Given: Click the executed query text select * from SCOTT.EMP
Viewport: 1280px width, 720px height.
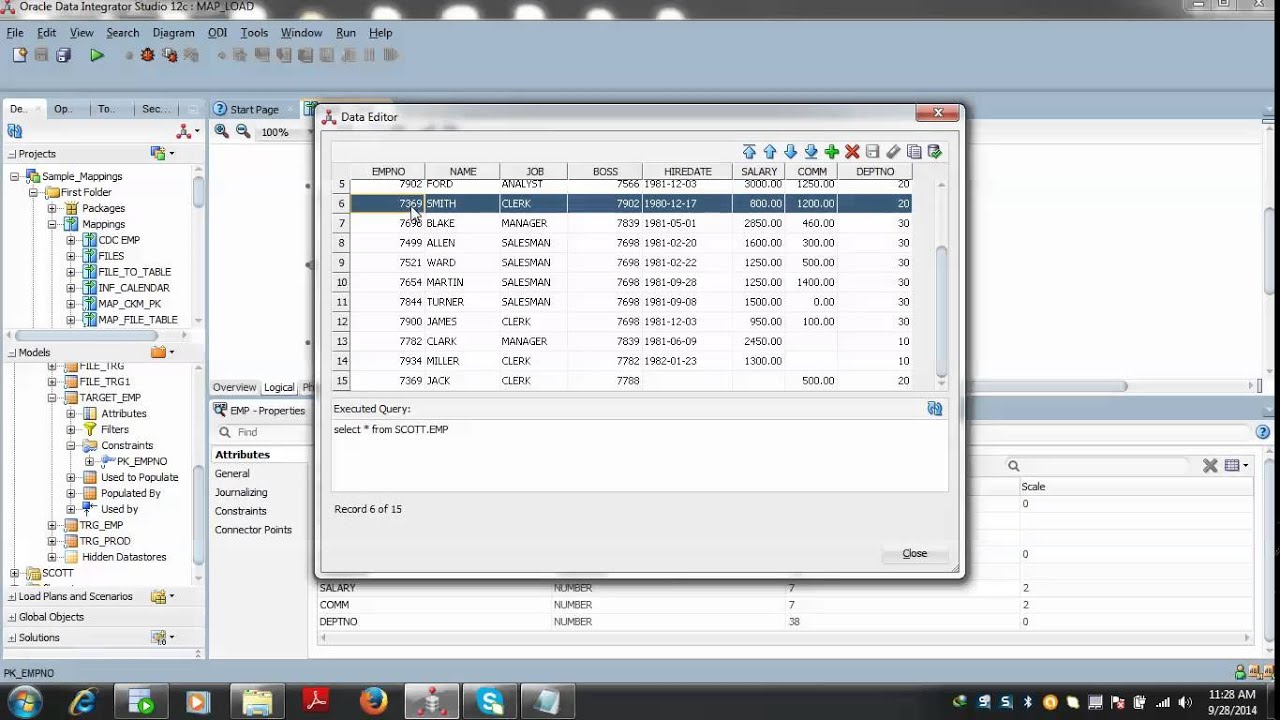Looking at the screenshot, I should tap(391, 429).
